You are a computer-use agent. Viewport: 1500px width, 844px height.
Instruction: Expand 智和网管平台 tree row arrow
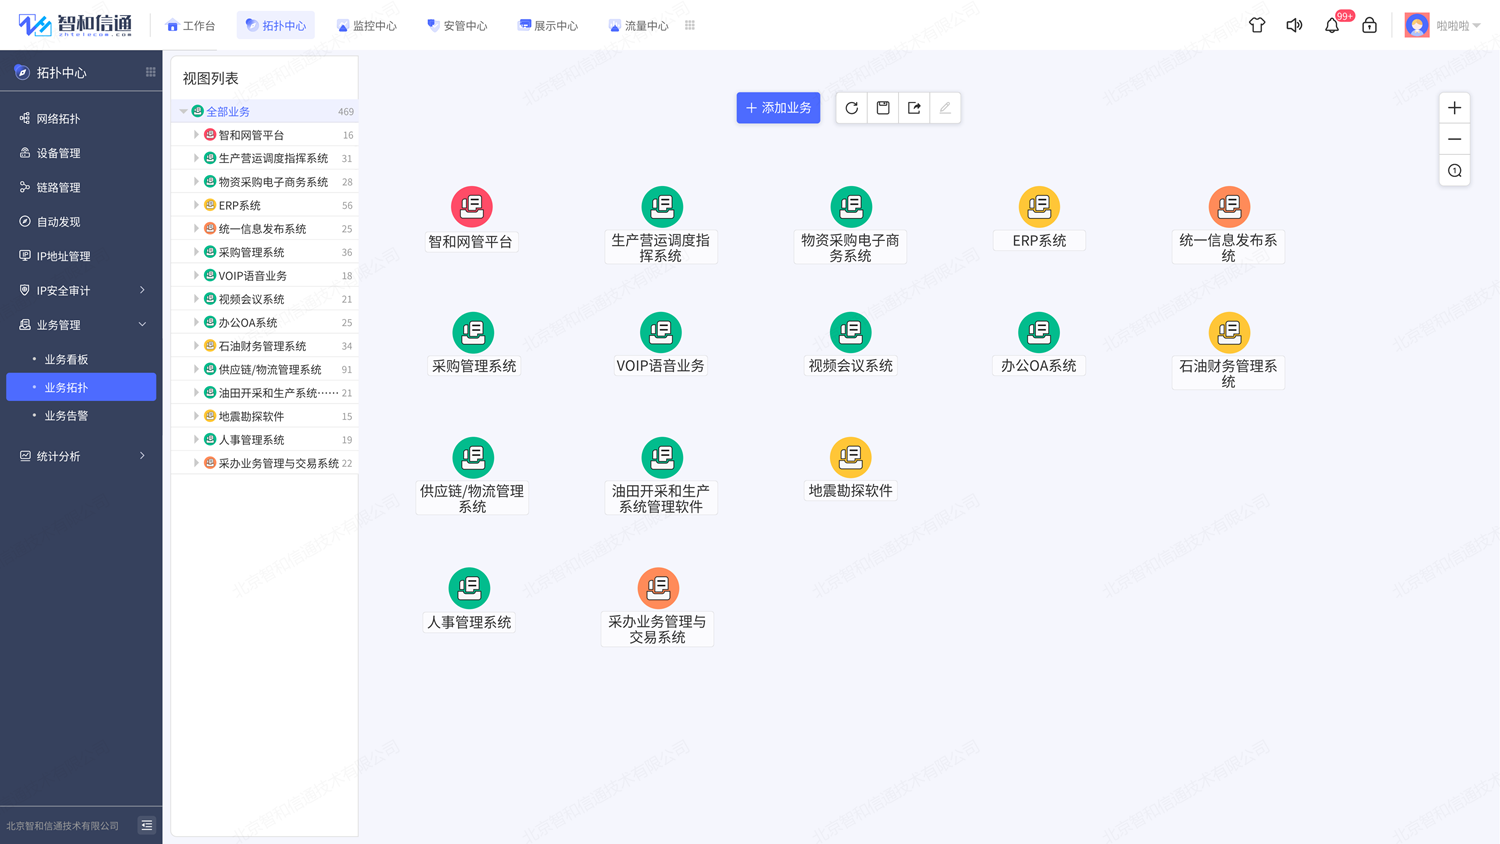[x=196, y=135]
